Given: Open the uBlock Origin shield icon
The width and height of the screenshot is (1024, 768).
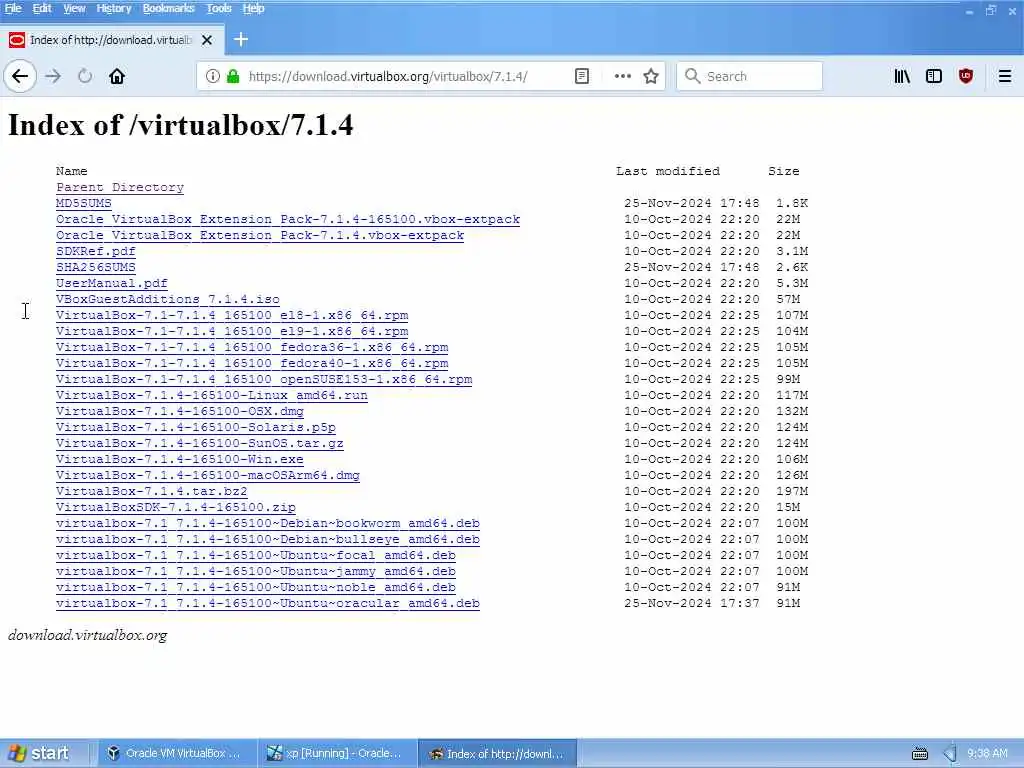Looking at the screenshot, I should (966, 76).
